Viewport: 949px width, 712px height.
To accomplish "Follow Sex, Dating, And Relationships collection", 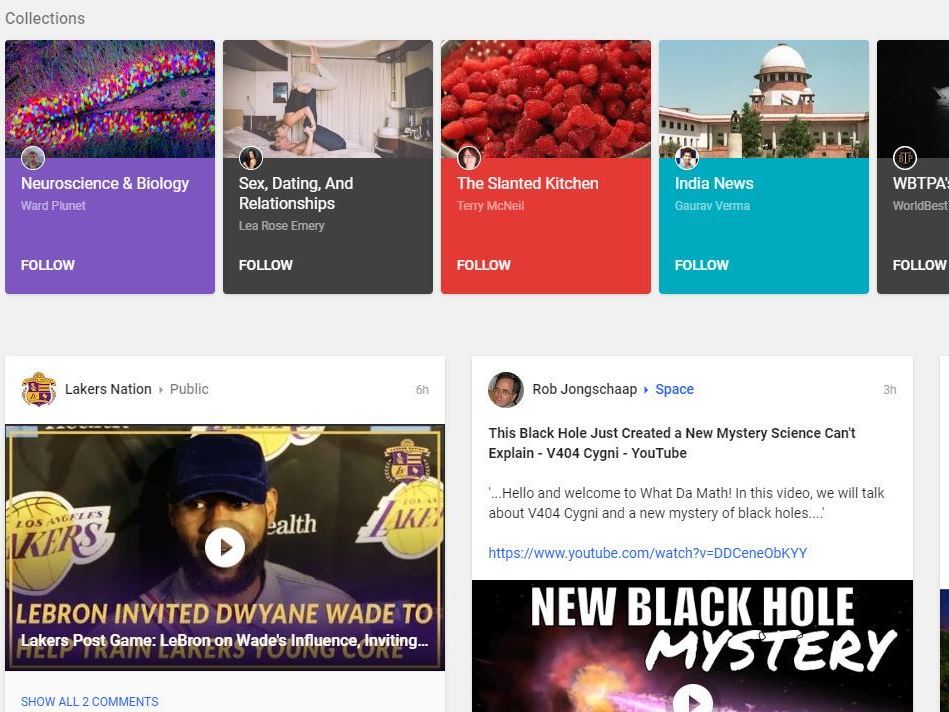I will (266, 265).
